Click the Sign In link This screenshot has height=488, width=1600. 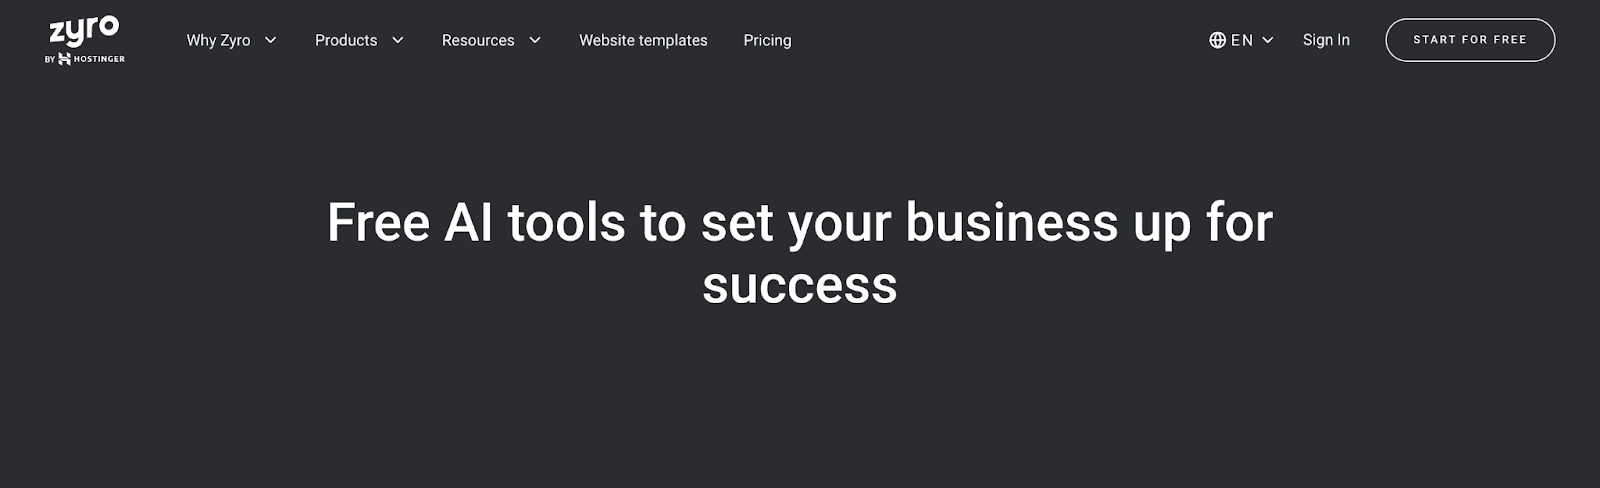(x=1326, y=40)
